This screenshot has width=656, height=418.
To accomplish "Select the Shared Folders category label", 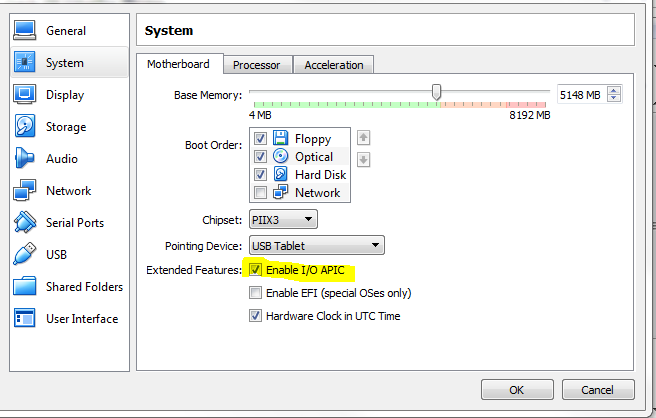I will coord(85,287).
